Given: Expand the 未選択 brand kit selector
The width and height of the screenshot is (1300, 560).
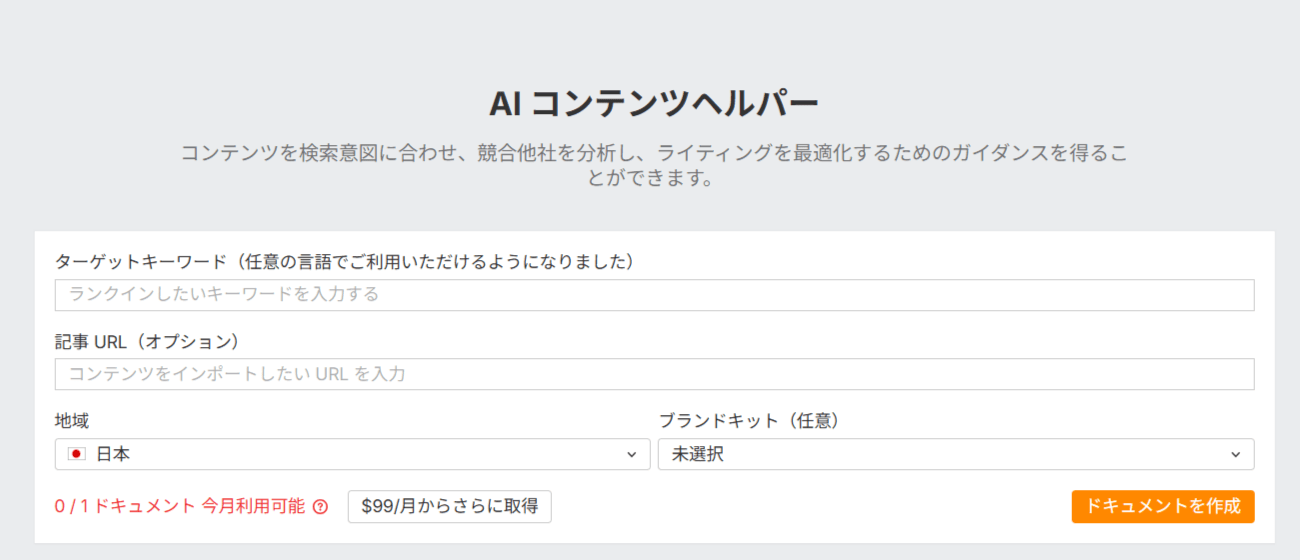Looking at the screenshot, I should 955,454.
